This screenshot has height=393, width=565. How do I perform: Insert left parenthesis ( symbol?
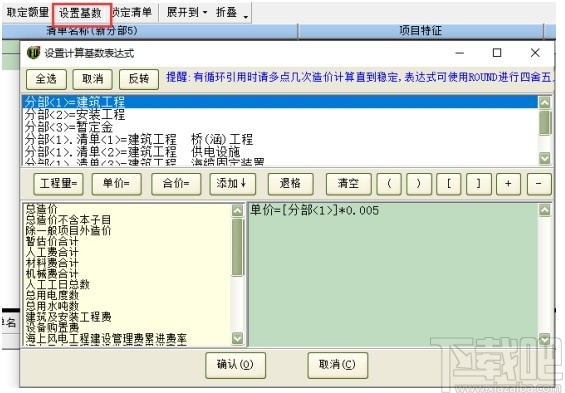[389, 184]
